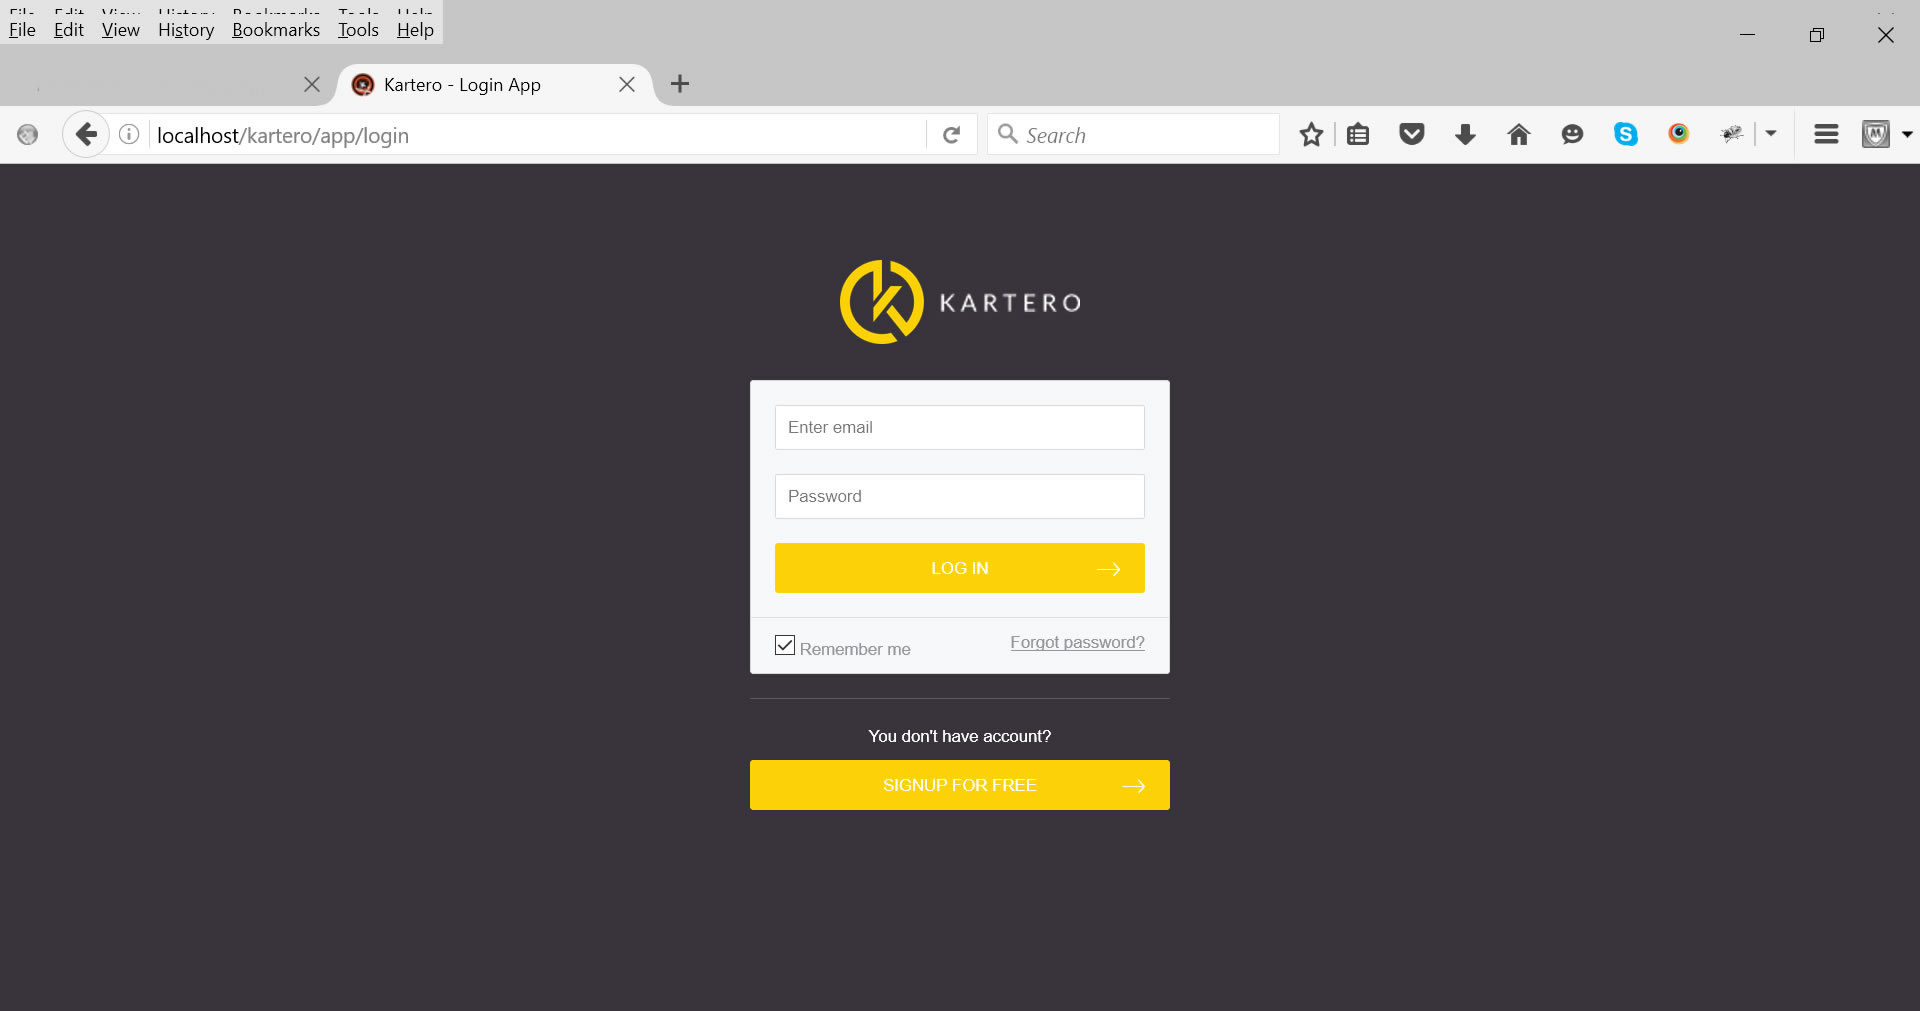The width and height of the screenshot is (1920, 1011).
Task: Open the bookmarks list icon
Action: click(x=1358, y=135)
